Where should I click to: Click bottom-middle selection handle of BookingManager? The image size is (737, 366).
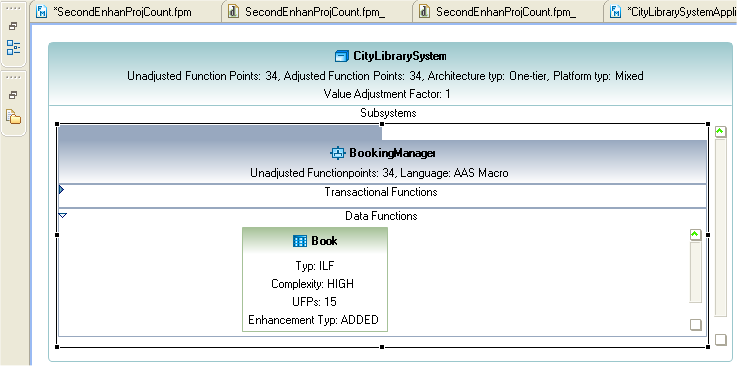point(382,347)
